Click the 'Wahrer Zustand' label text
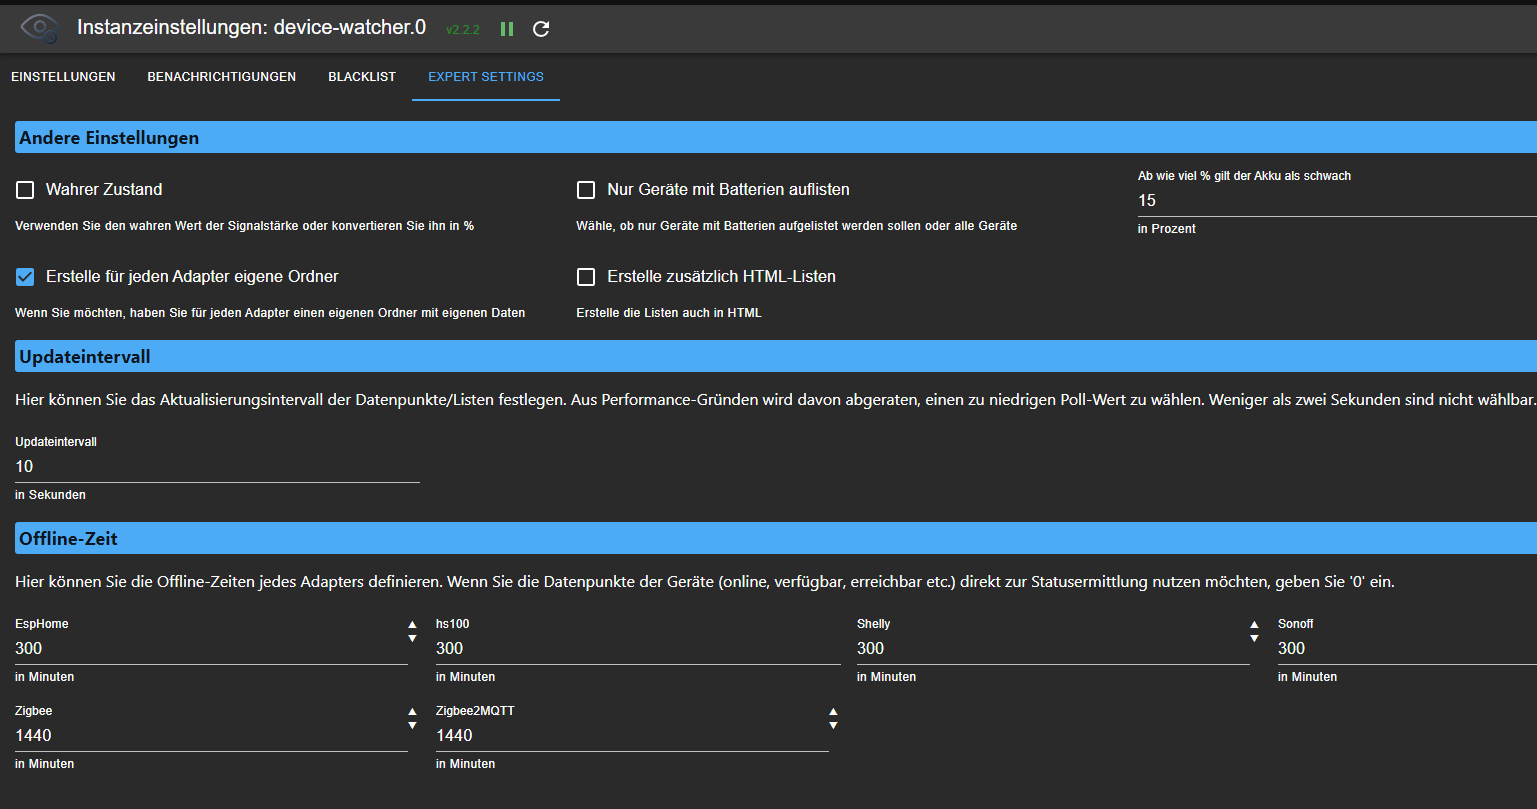 (x=104, y=189)
